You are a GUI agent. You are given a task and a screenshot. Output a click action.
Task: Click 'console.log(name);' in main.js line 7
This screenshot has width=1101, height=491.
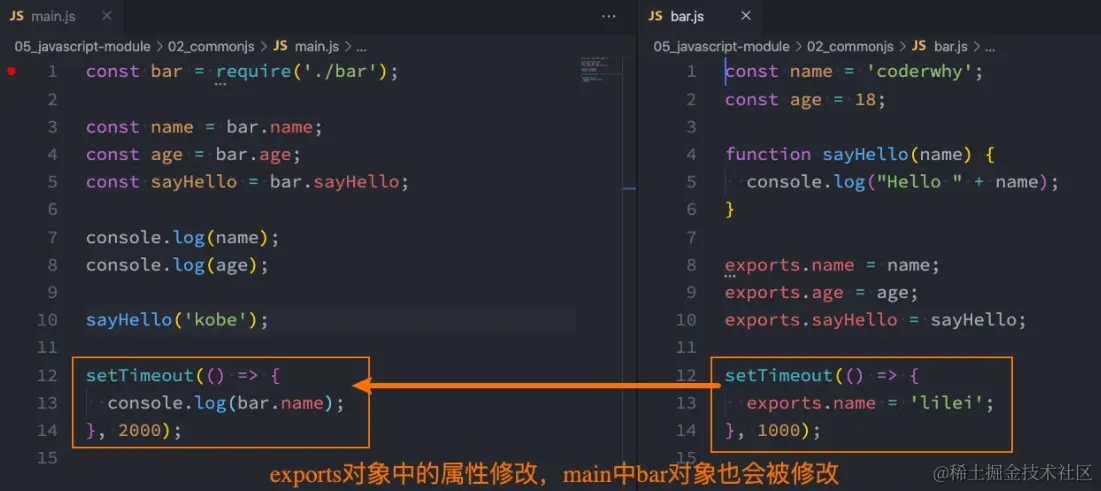click(183, 237)
